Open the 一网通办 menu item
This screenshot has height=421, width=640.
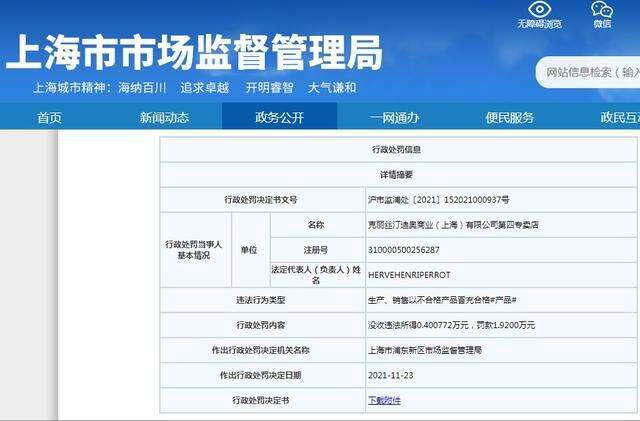[x=394, y=118]
